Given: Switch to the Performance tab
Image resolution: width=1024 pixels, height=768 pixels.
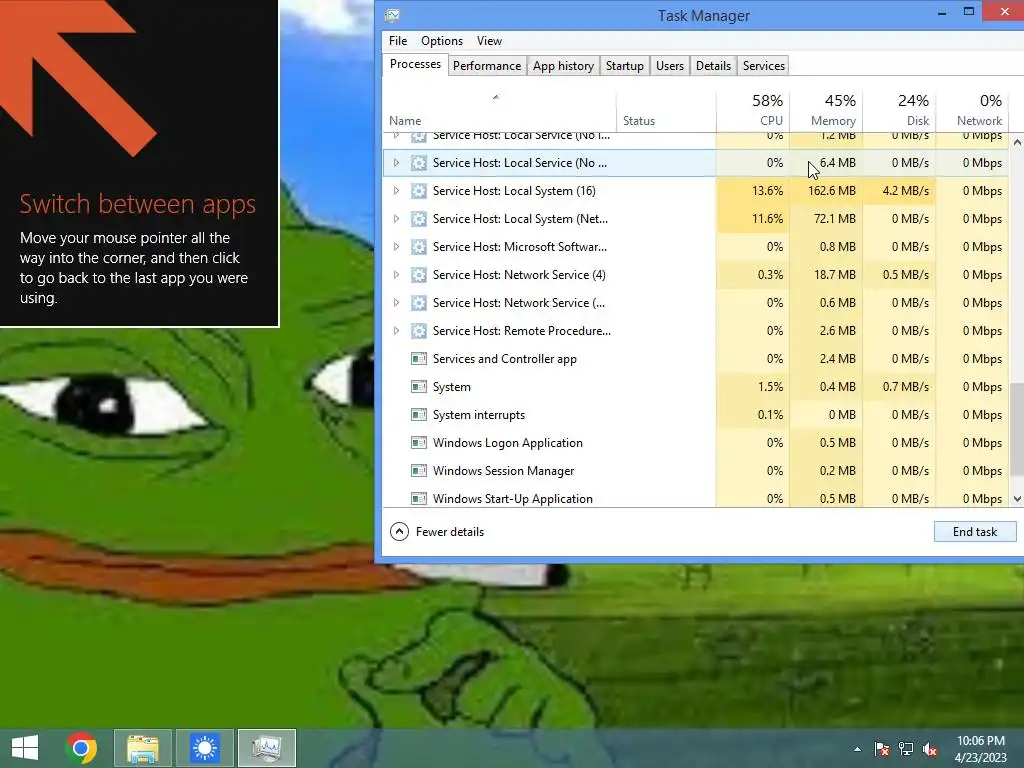Looking at the screenshot, I should point(487,66).
